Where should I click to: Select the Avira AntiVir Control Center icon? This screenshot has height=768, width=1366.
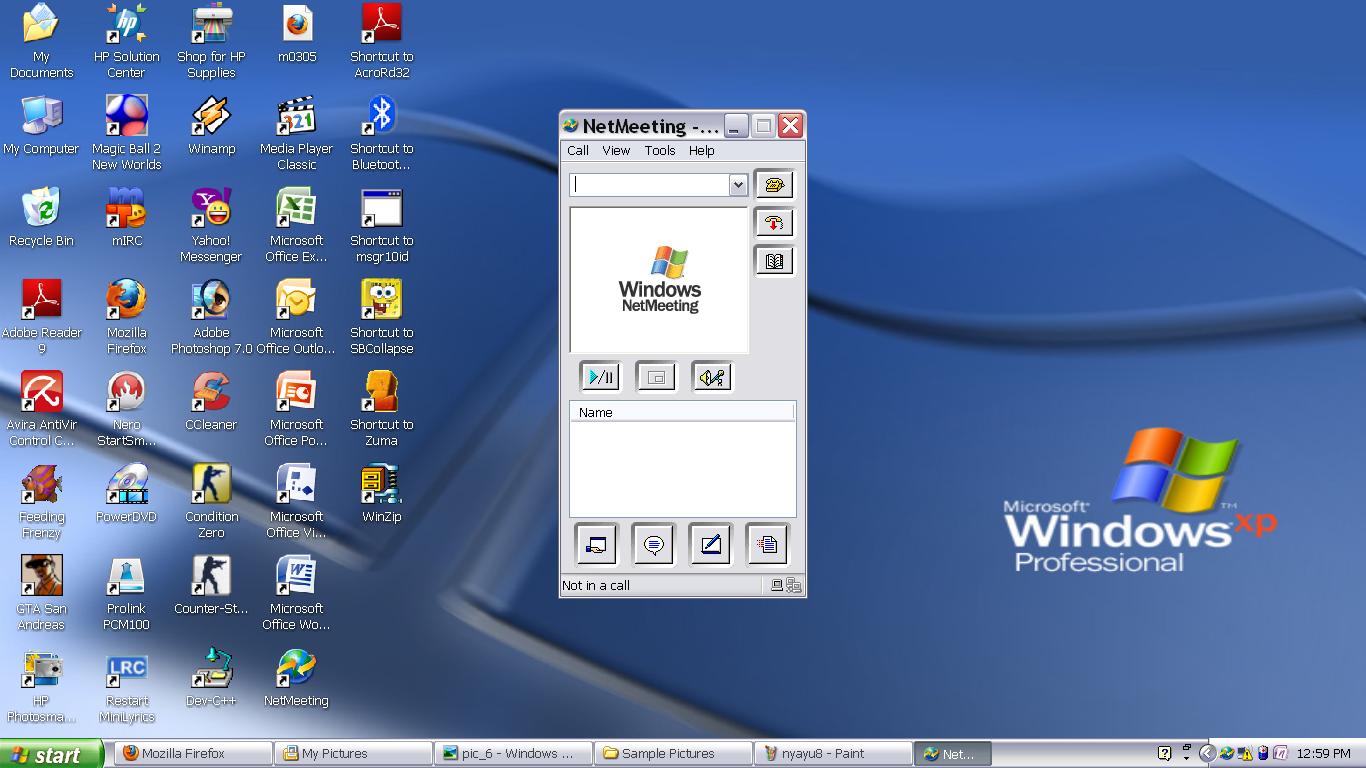pos(41,410)
